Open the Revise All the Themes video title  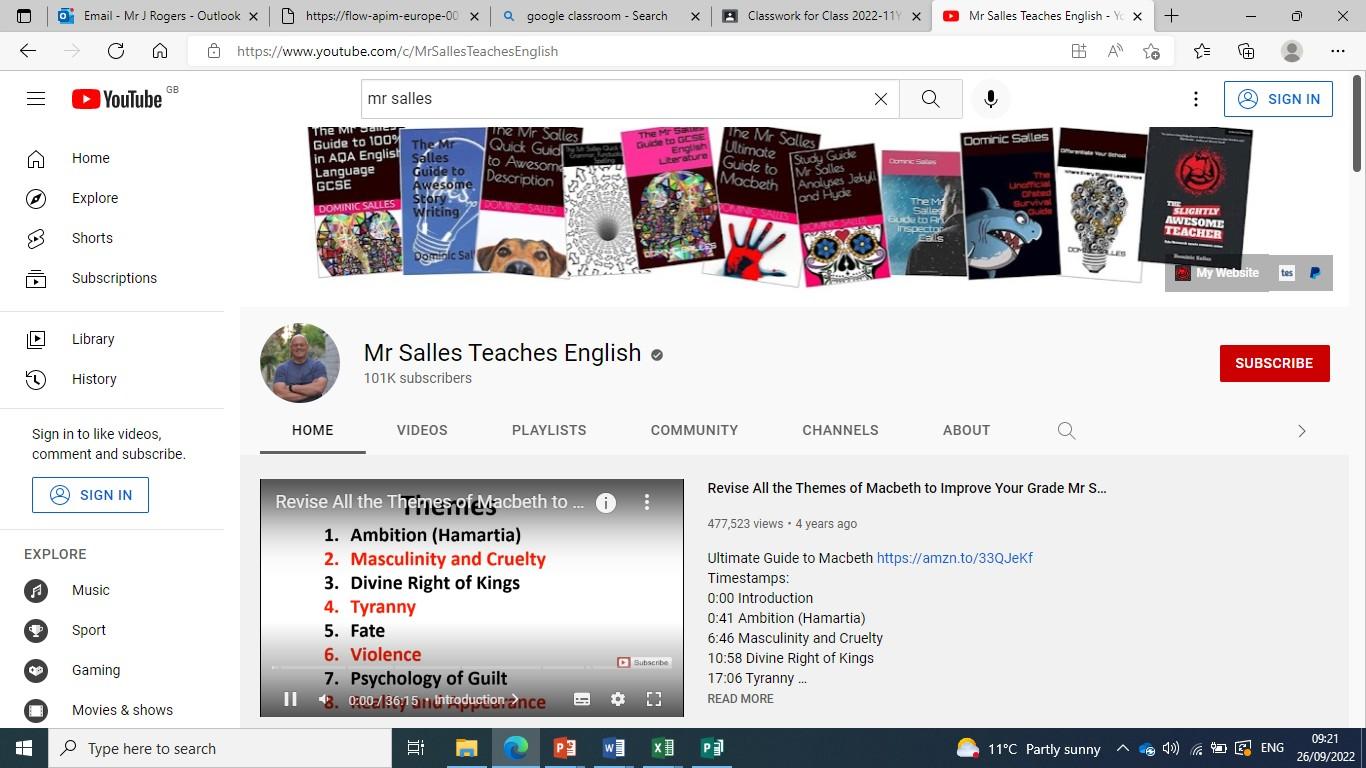click(x=907, y=488)
